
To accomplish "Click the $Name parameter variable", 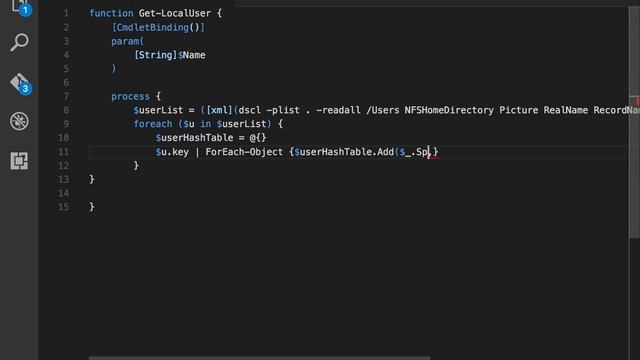I will click(x=191, y=55).
